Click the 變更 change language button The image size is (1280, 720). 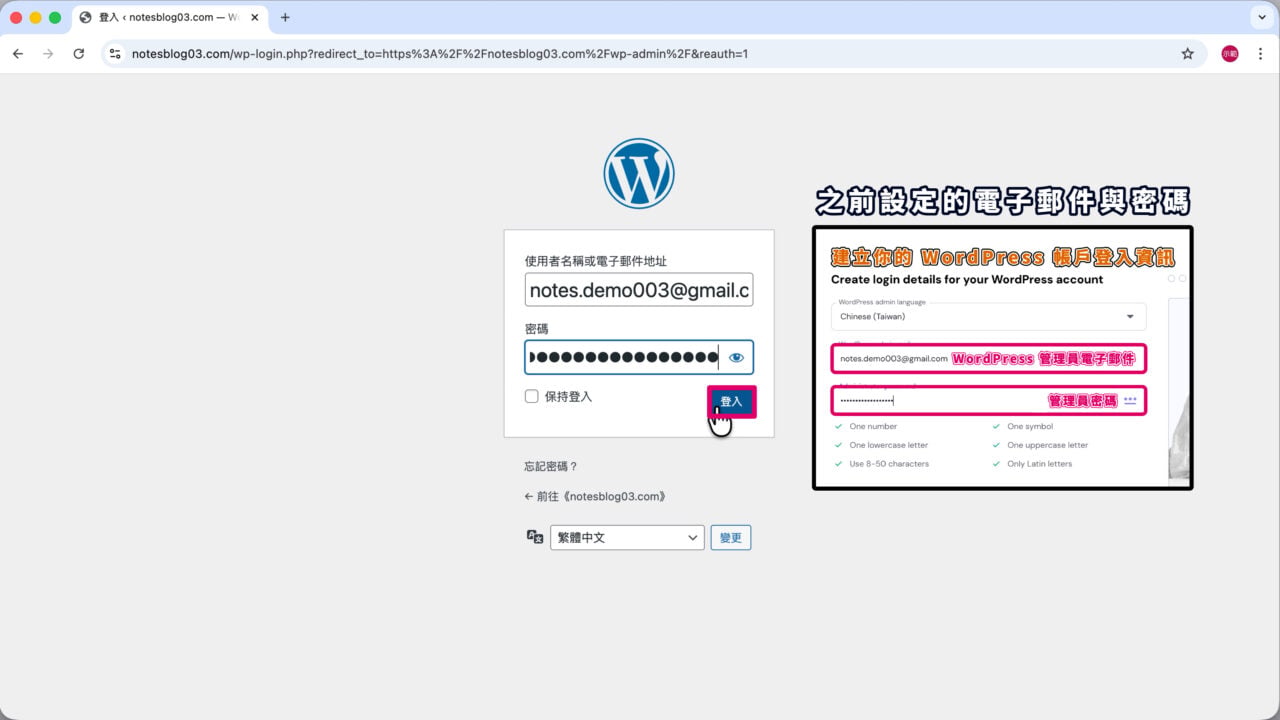(731, 537)
